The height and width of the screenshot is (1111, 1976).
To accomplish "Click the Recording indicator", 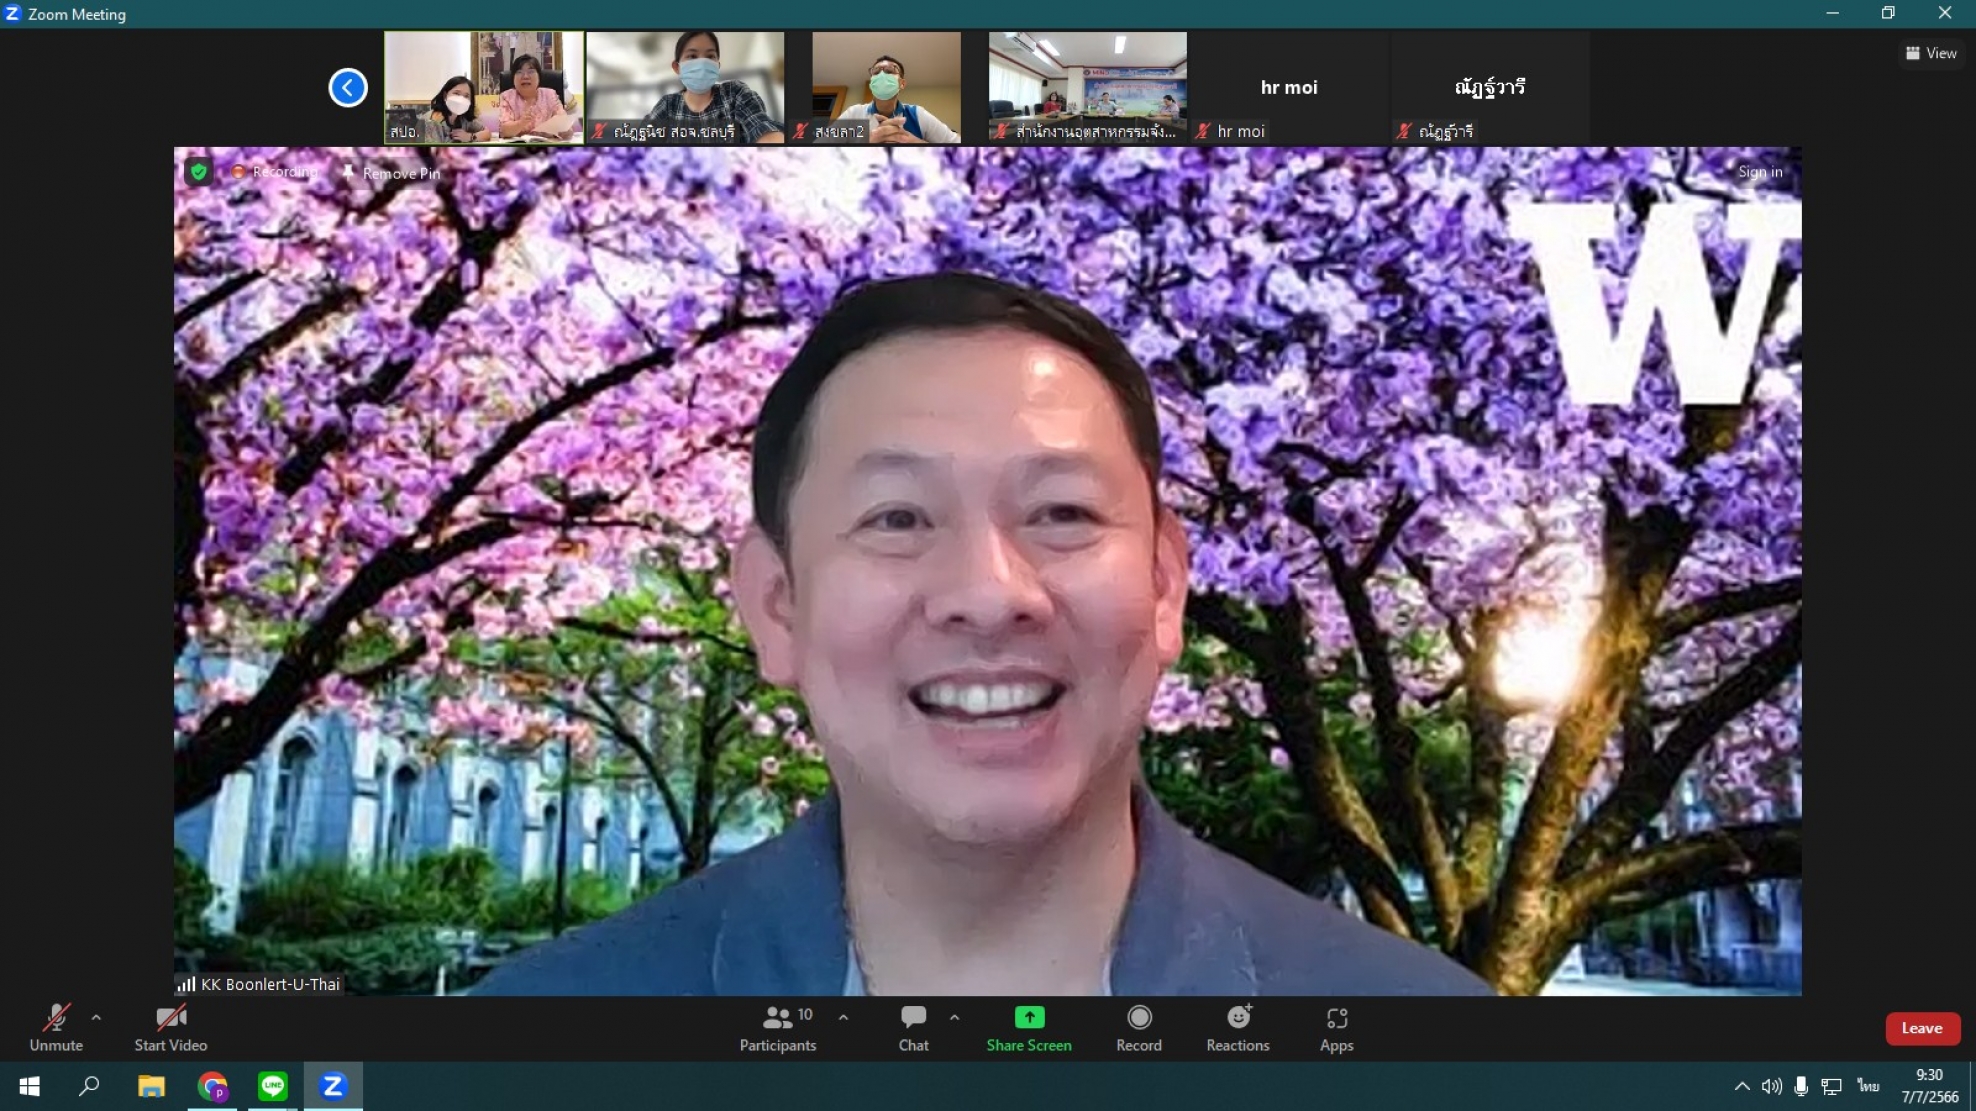I will coord(275,172).
